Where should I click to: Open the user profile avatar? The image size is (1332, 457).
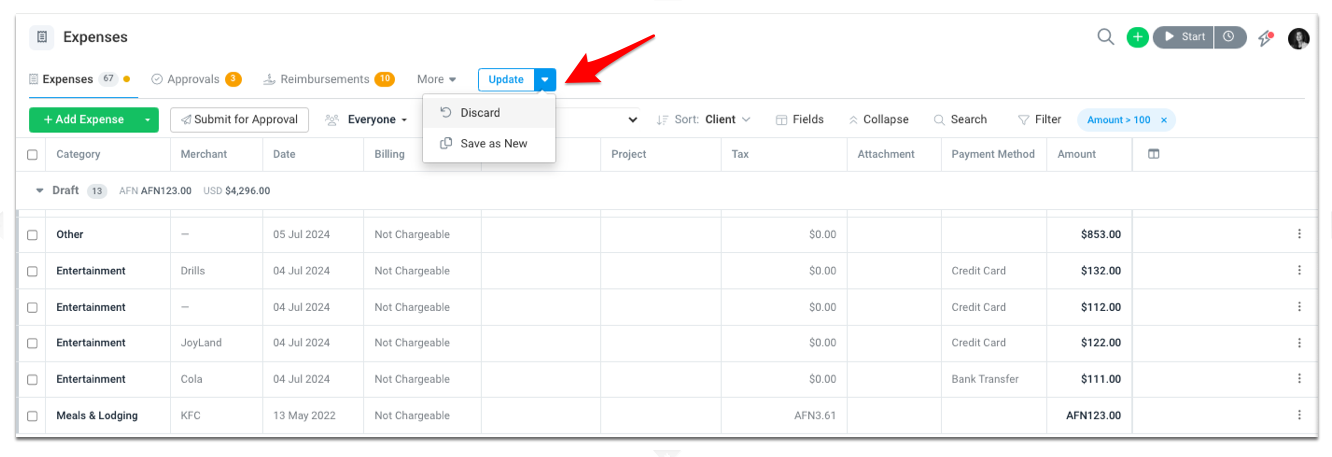(1298, 38)
